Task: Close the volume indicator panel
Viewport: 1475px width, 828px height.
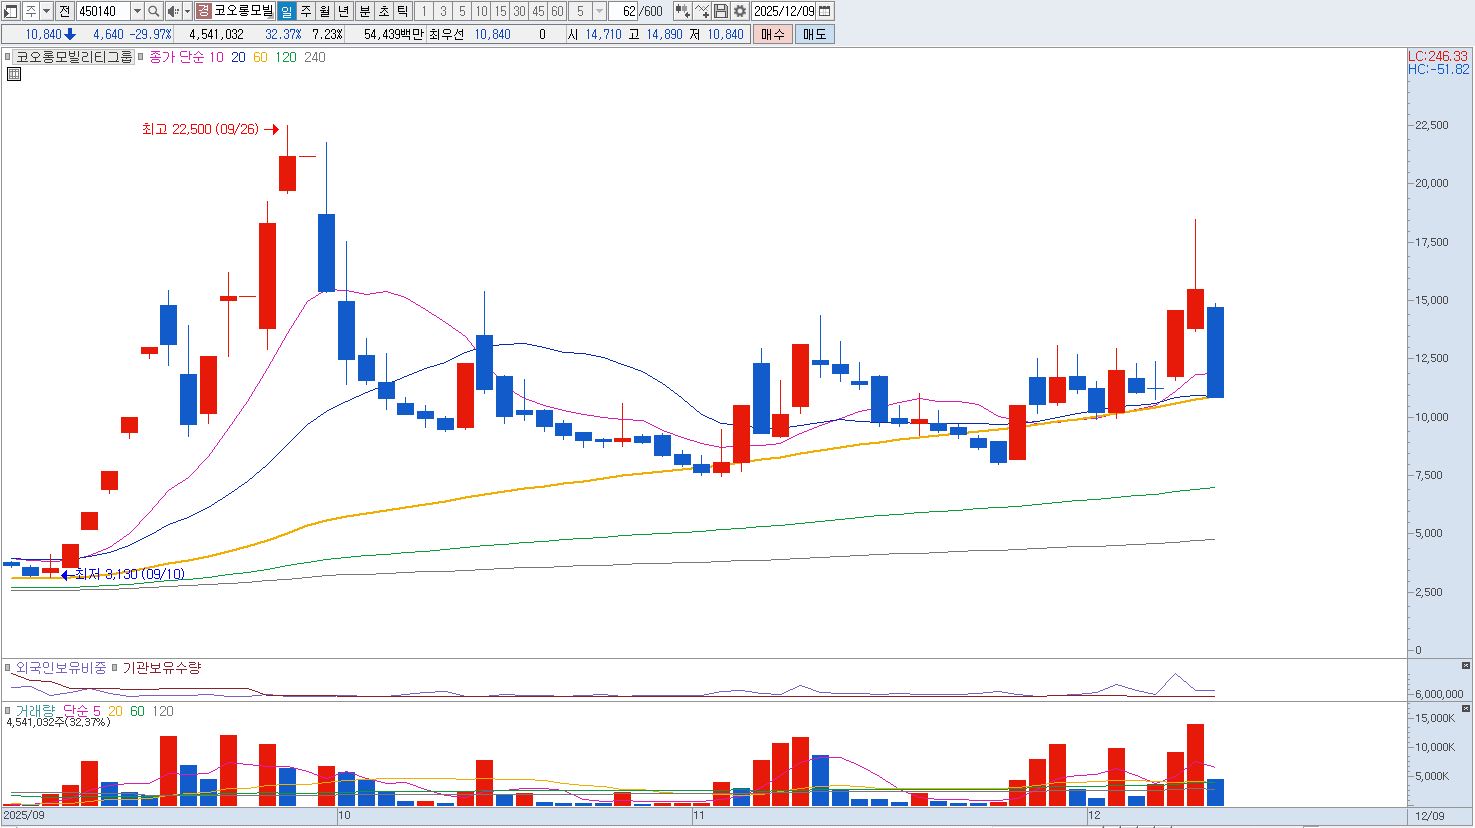Action: [1466, 708]
